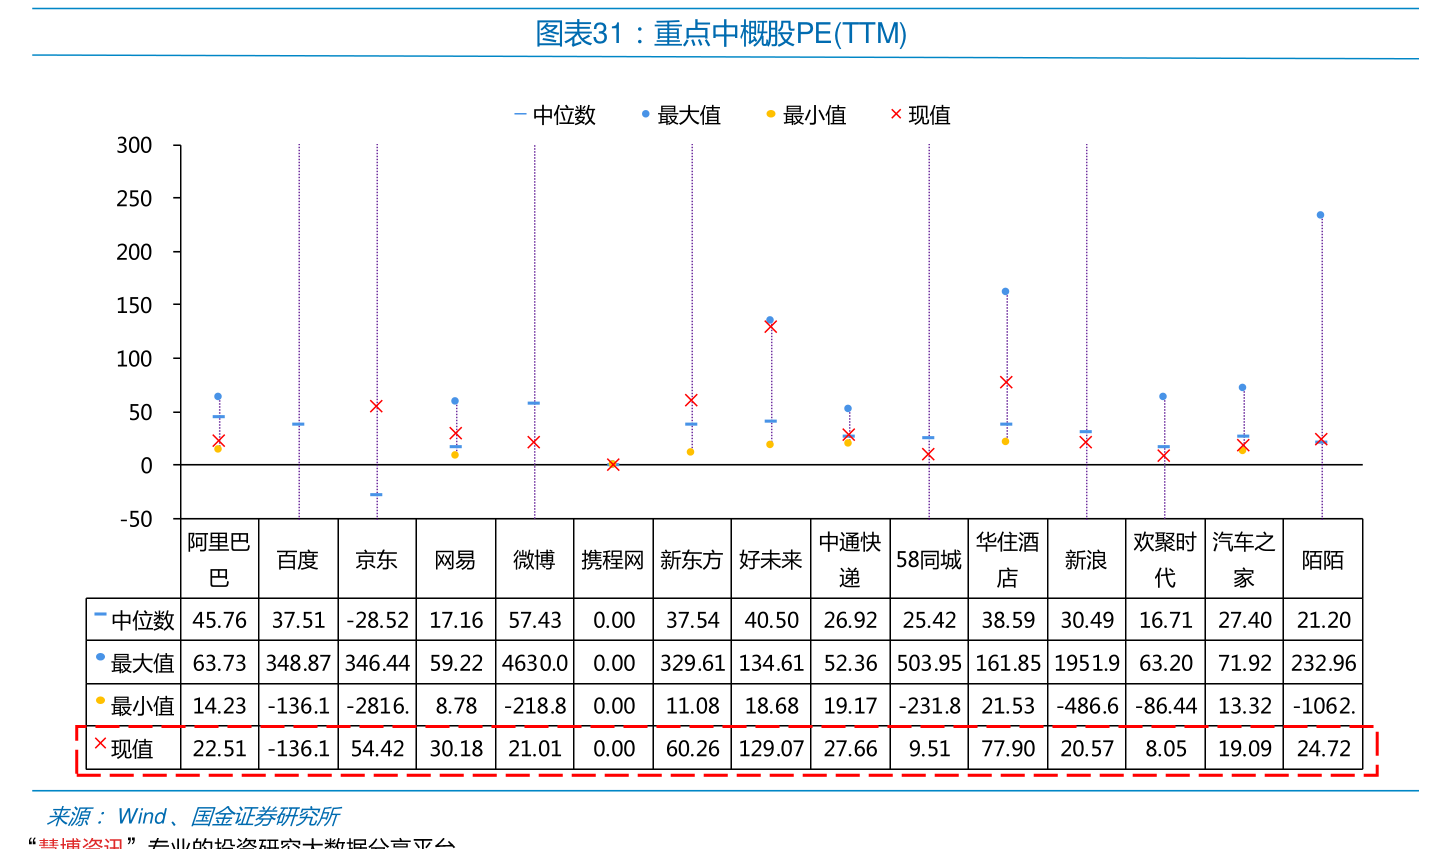
Task: Click the current value cell 129.07 for 好未来
Action: [771, 749]
